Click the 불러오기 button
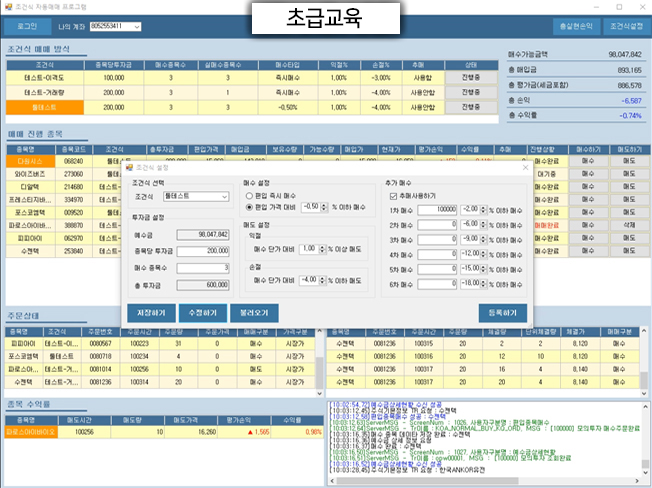This screenshot has width=652, height=488. coord(254,313)
